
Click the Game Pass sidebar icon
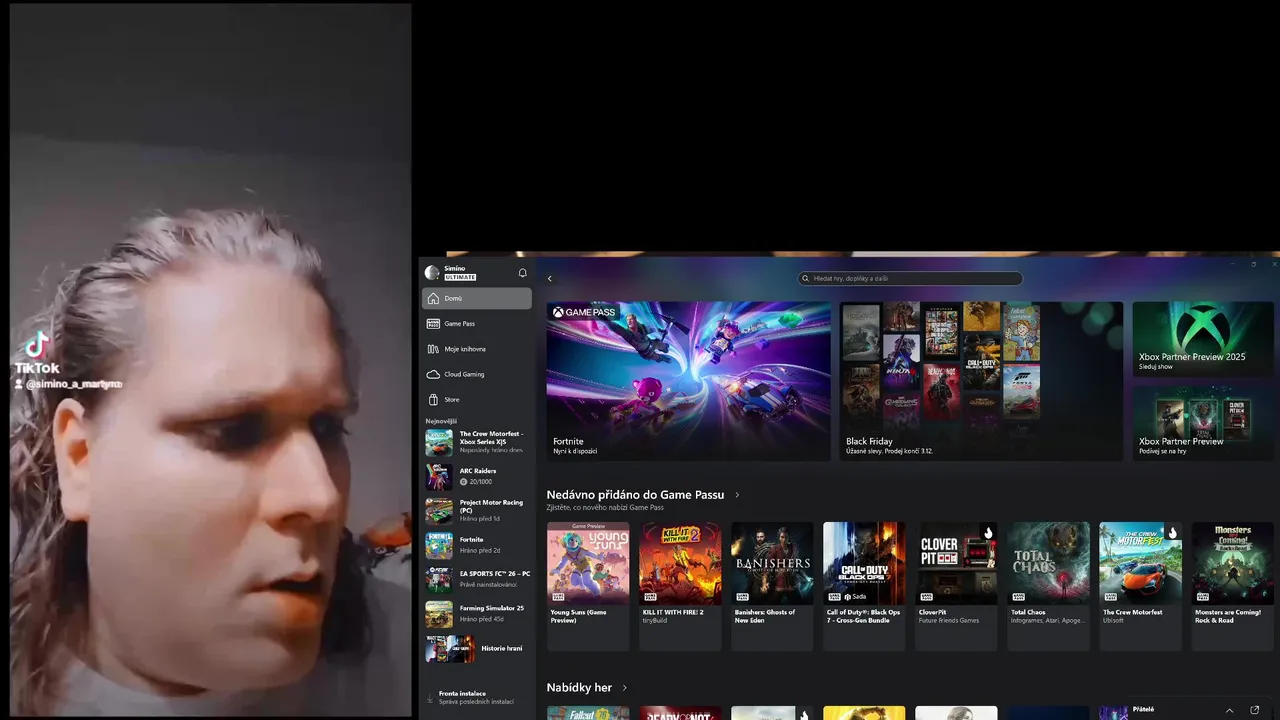pos(433,324)
